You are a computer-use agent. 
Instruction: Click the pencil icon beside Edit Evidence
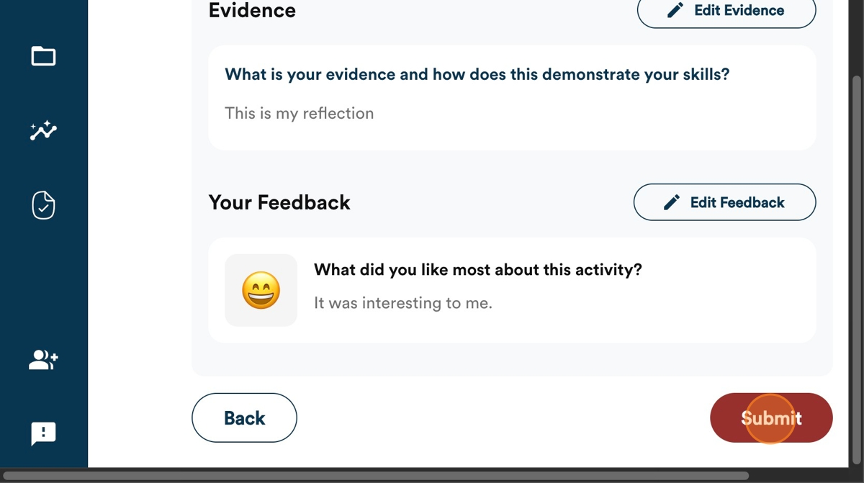pyautogui.click(x=675, y=10)
